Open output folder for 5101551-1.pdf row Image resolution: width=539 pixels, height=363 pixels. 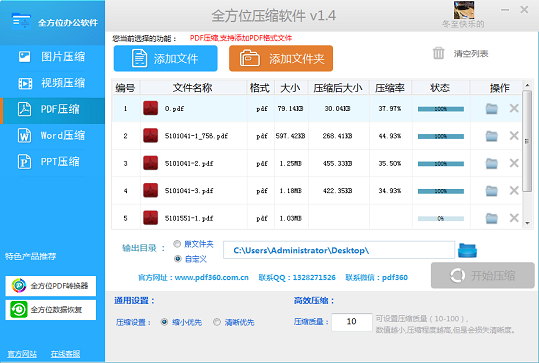[x=492, y=218]
